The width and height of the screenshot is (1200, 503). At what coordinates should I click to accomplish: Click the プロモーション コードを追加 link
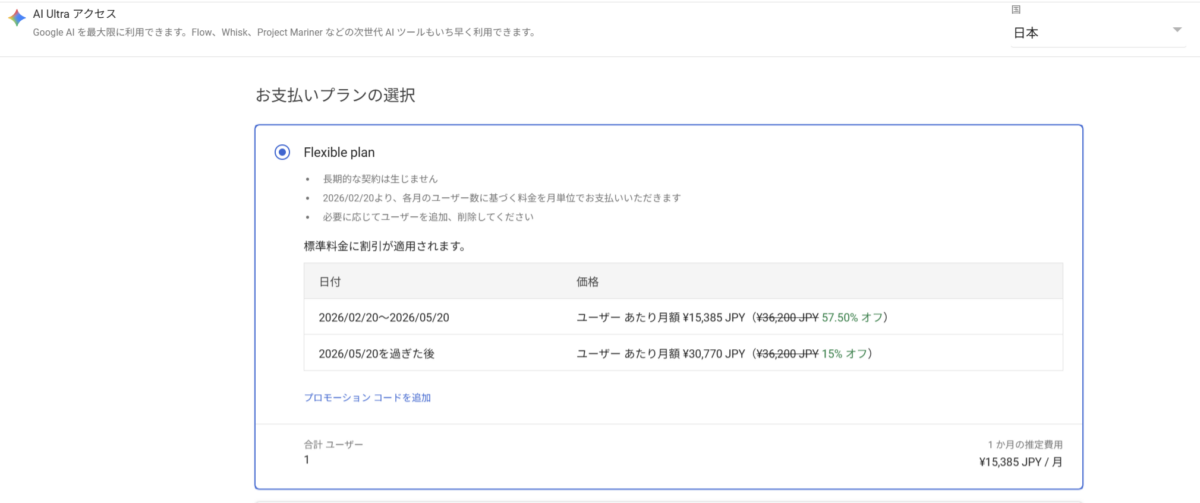pos(367,398)
